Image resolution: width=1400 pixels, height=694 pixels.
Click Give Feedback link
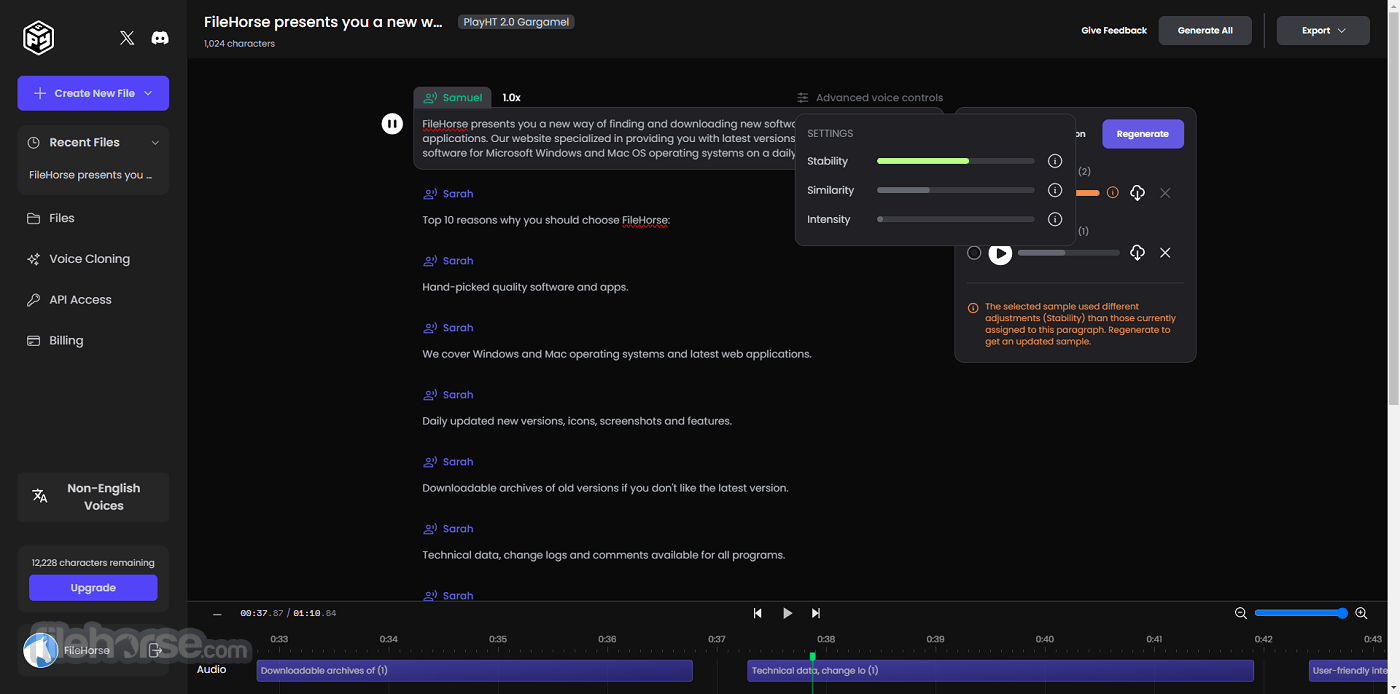(1114, 31)
